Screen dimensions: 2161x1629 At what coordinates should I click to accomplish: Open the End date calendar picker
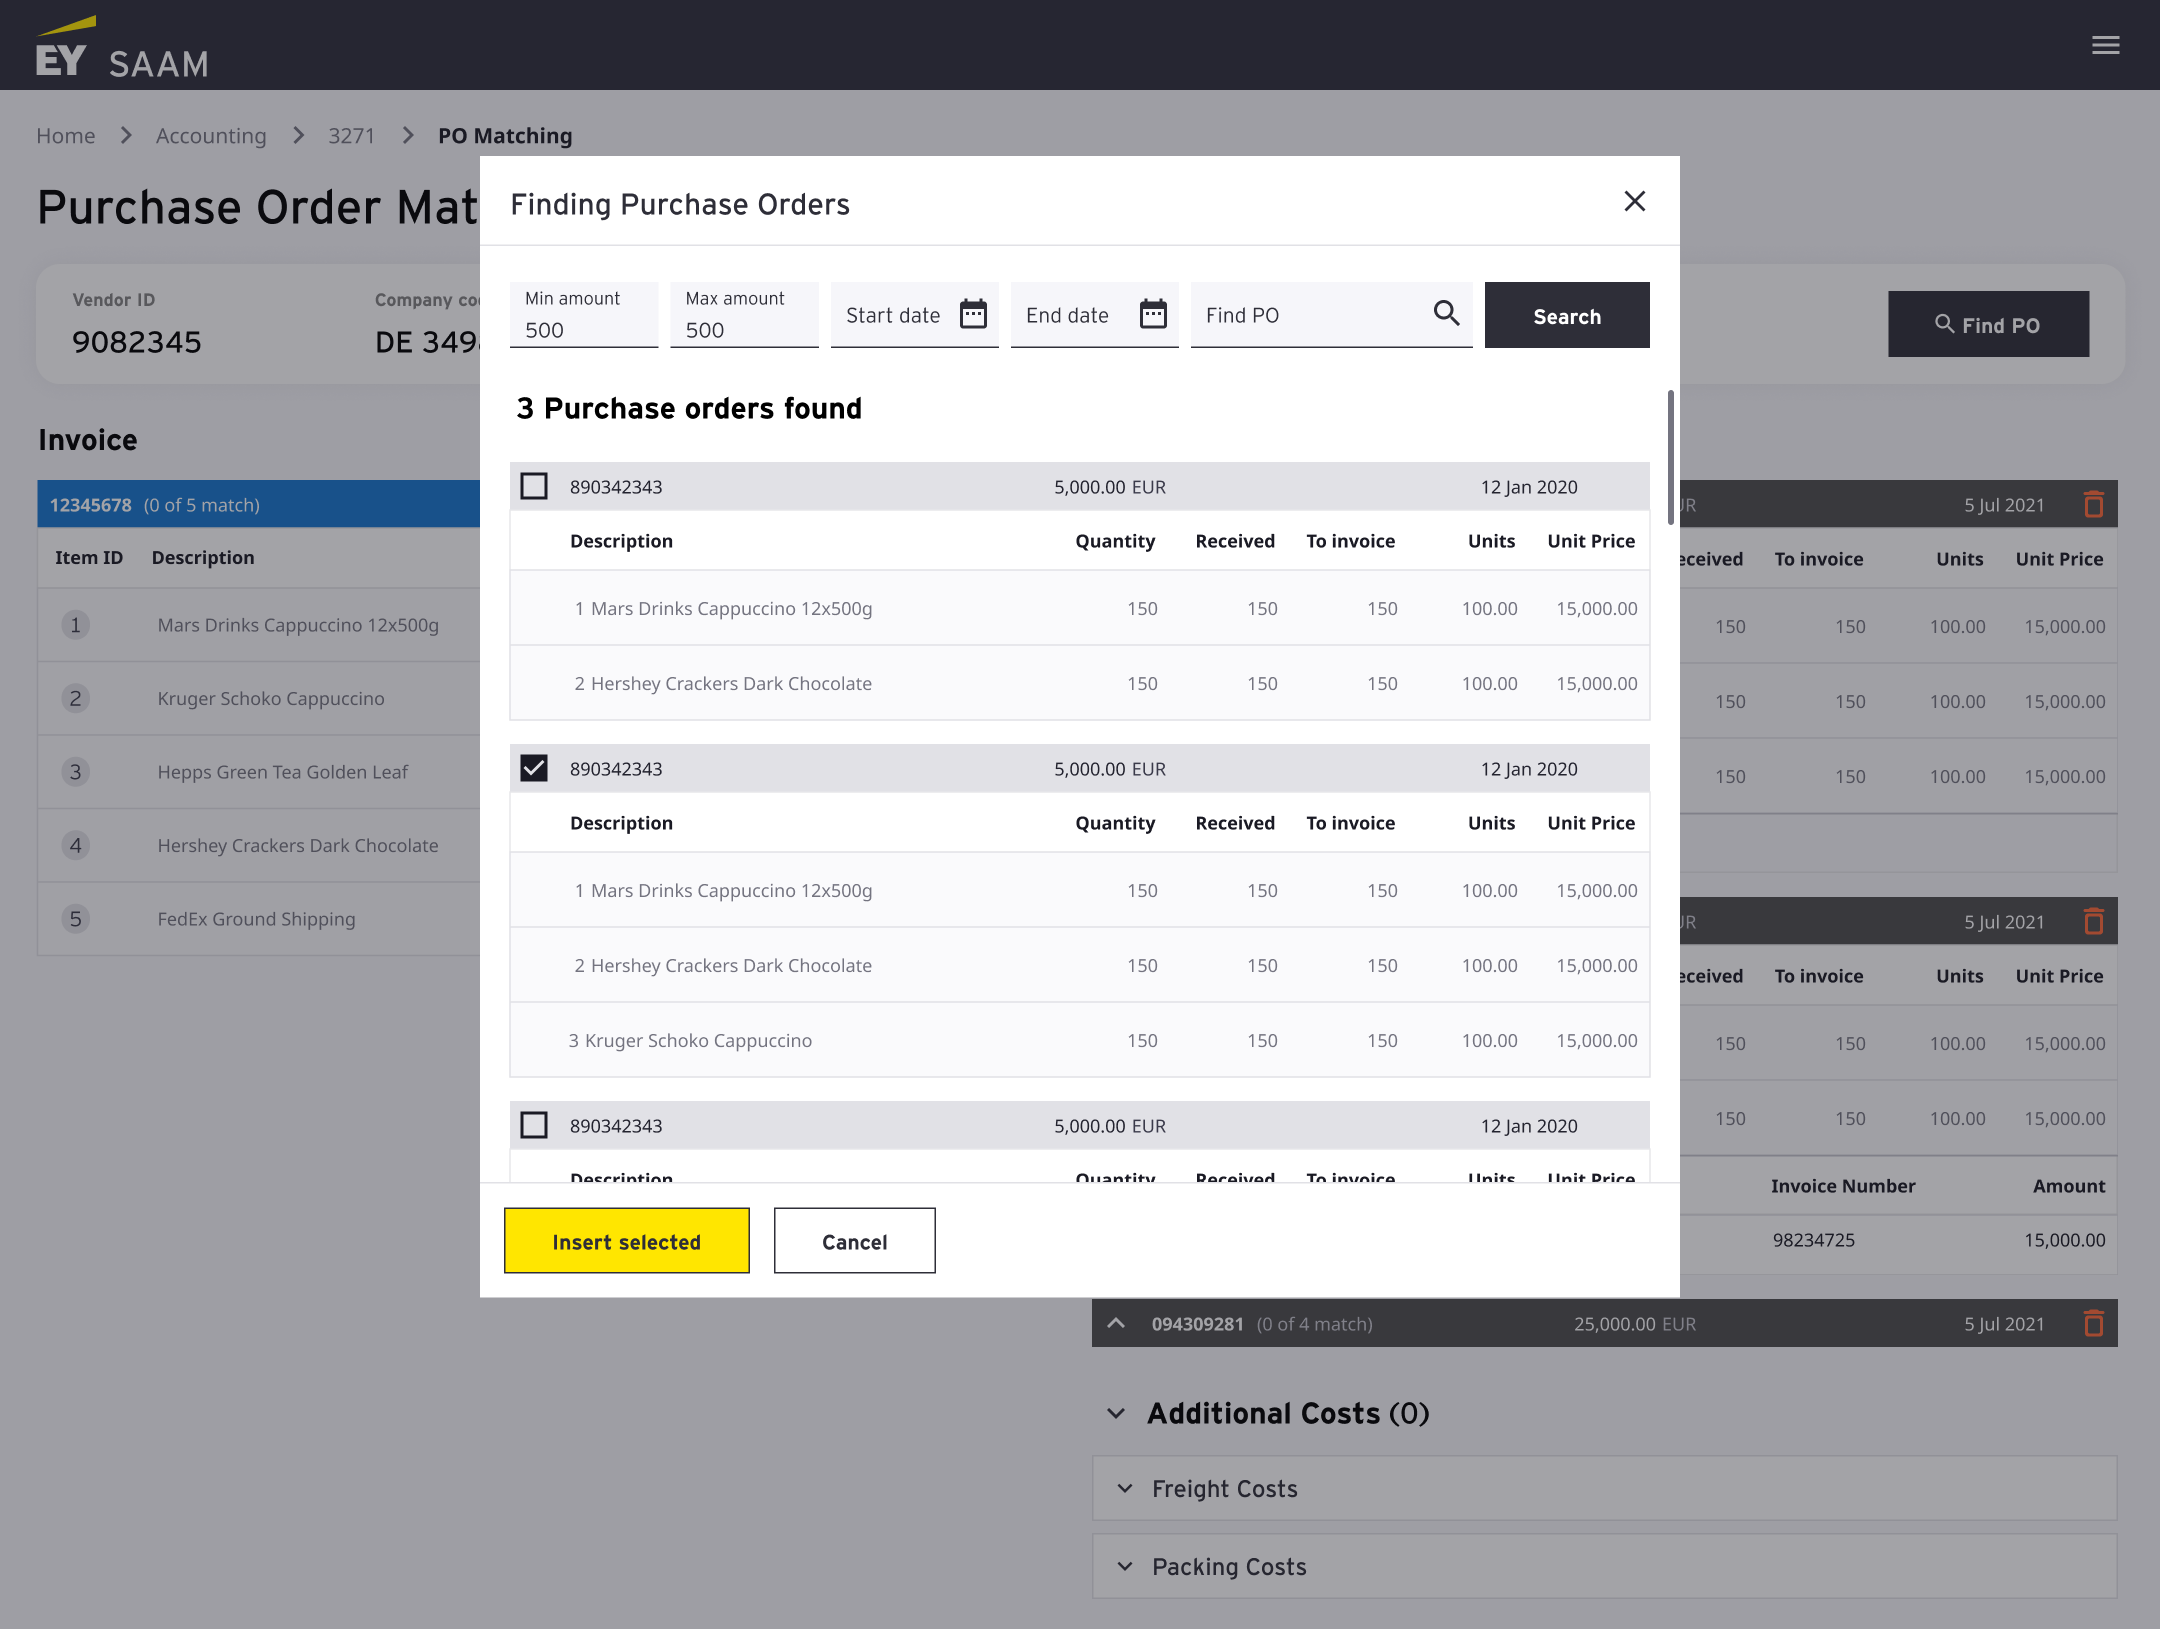pos(1153,314)
